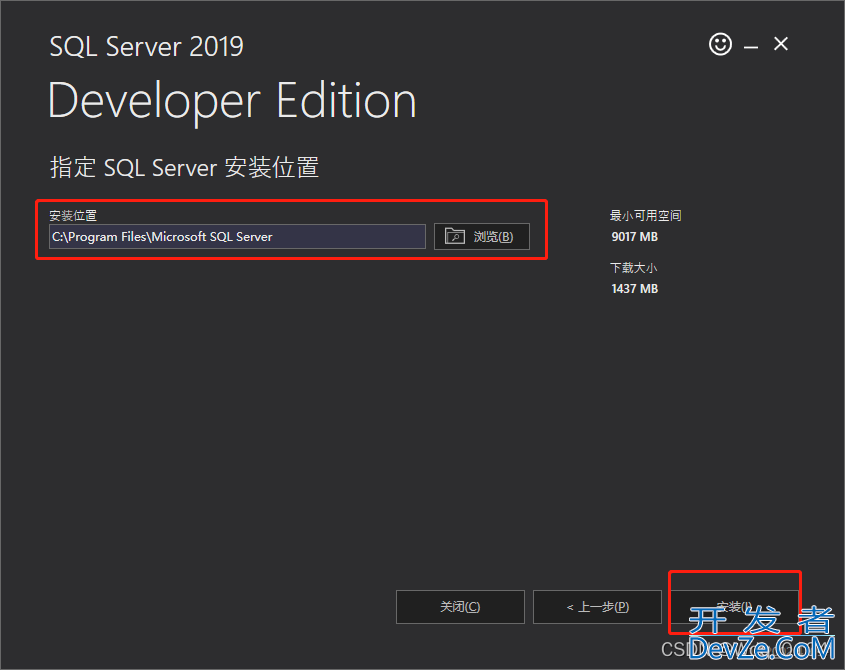The image size is (845, 670).
Task: Select the 9017 MB minimum space value
Action: [x=634, y=237]
